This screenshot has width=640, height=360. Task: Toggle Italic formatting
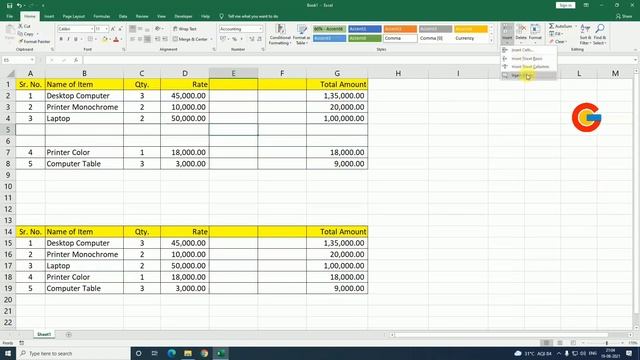click(68, 39)
